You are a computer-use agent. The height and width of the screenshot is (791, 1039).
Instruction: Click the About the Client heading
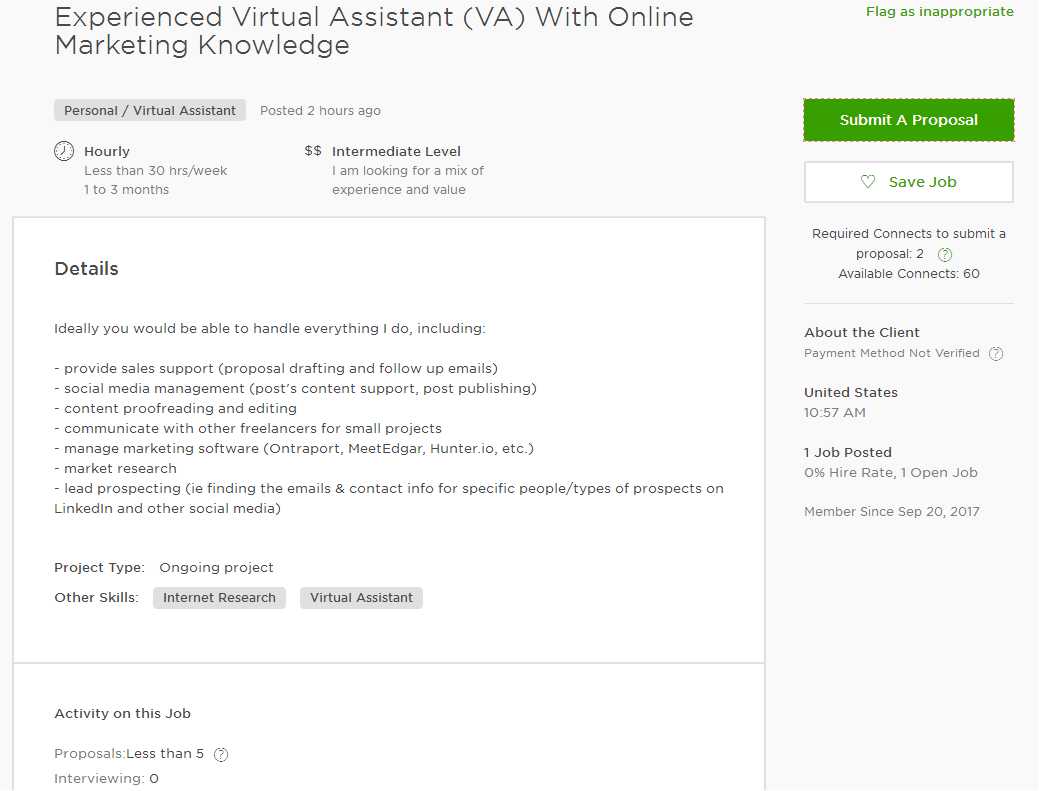click(861, 333)
